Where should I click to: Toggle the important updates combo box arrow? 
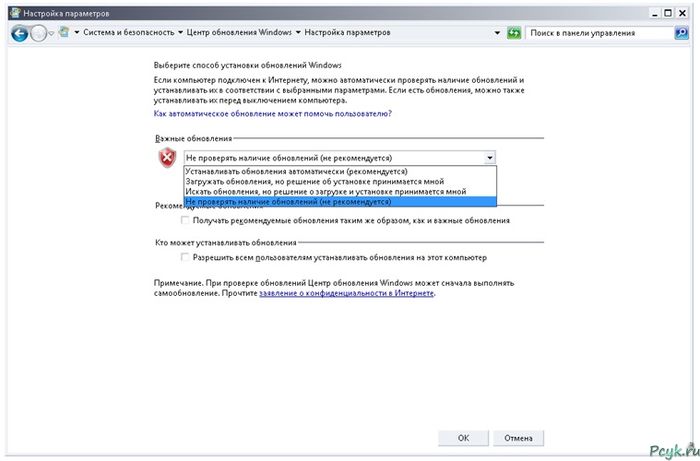[x=490, y=158]
